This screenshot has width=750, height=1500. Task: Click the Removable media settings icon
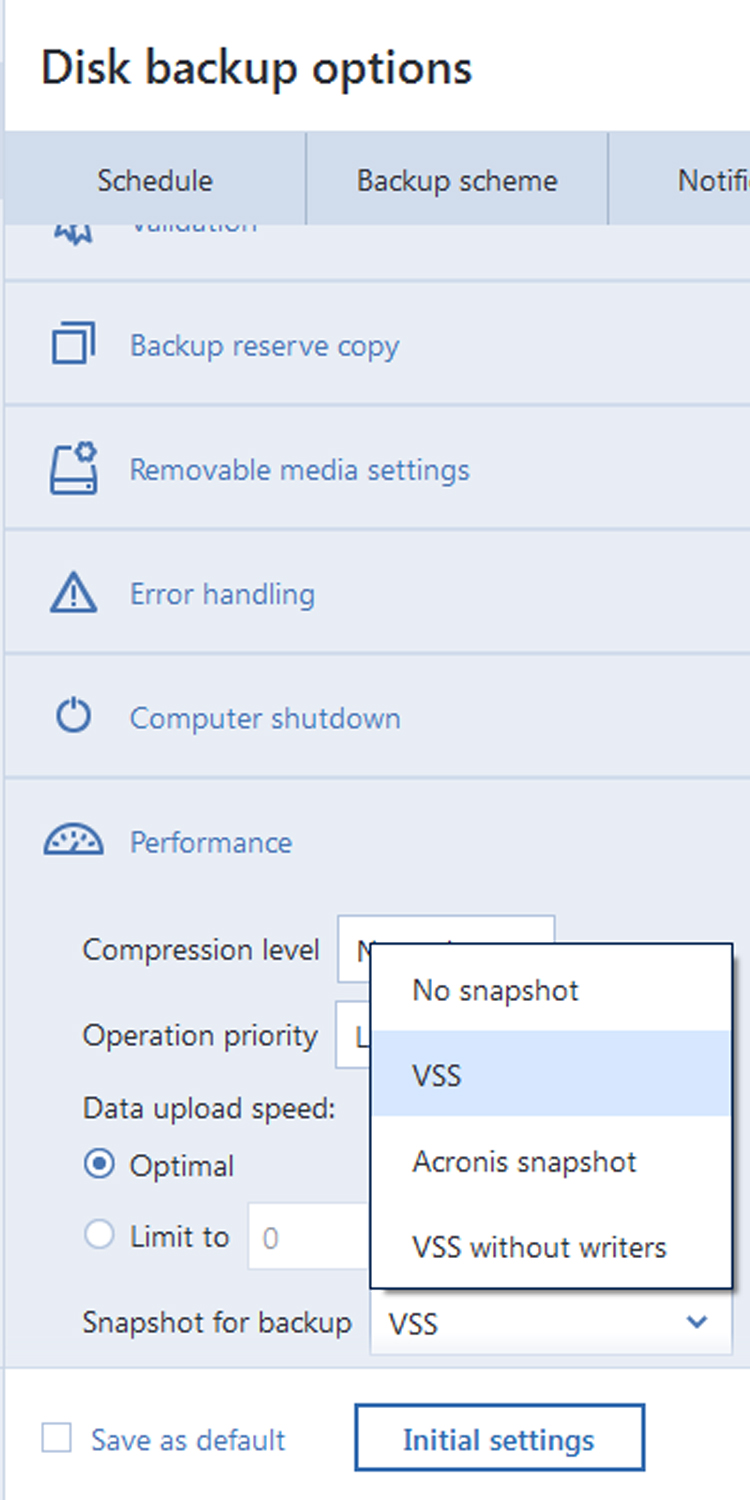74,469
